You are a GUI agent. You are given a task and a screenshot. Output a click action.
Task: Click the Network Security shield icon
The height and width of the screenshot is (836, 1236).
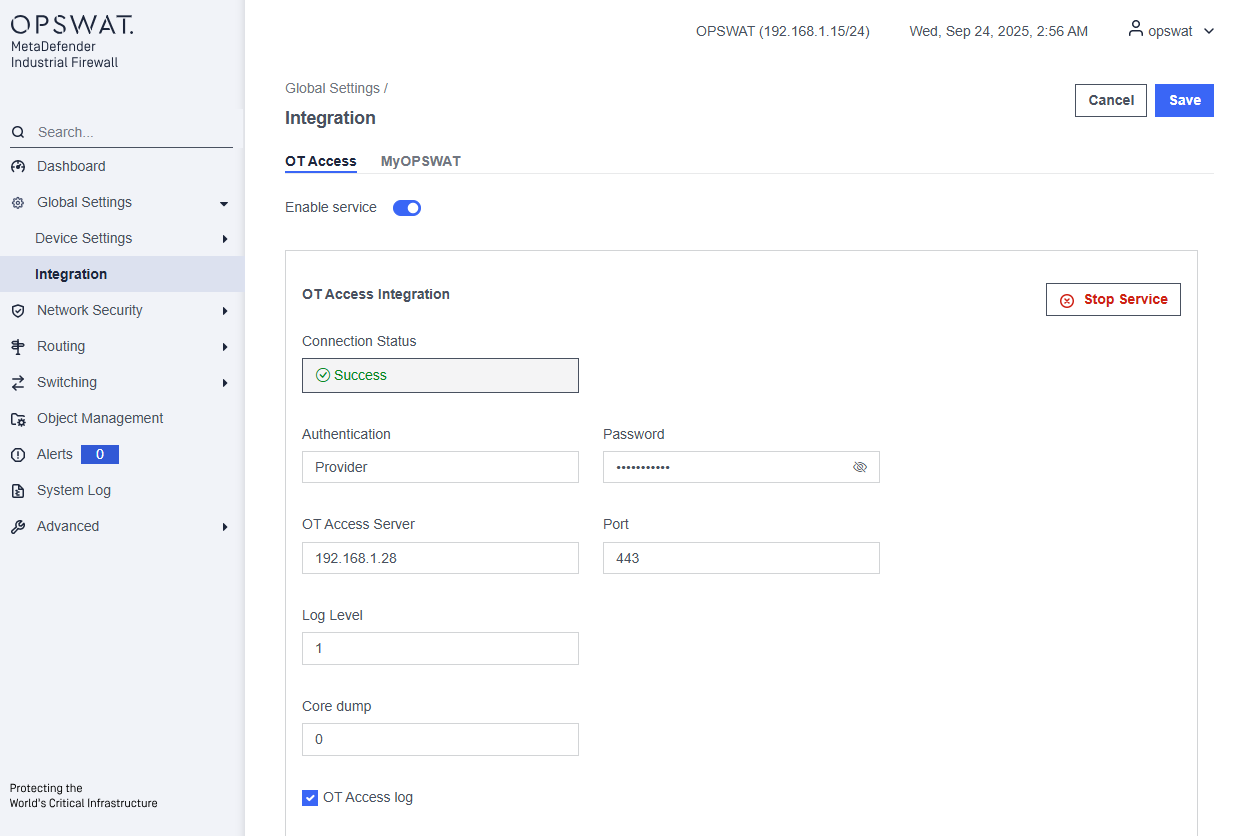18,311
